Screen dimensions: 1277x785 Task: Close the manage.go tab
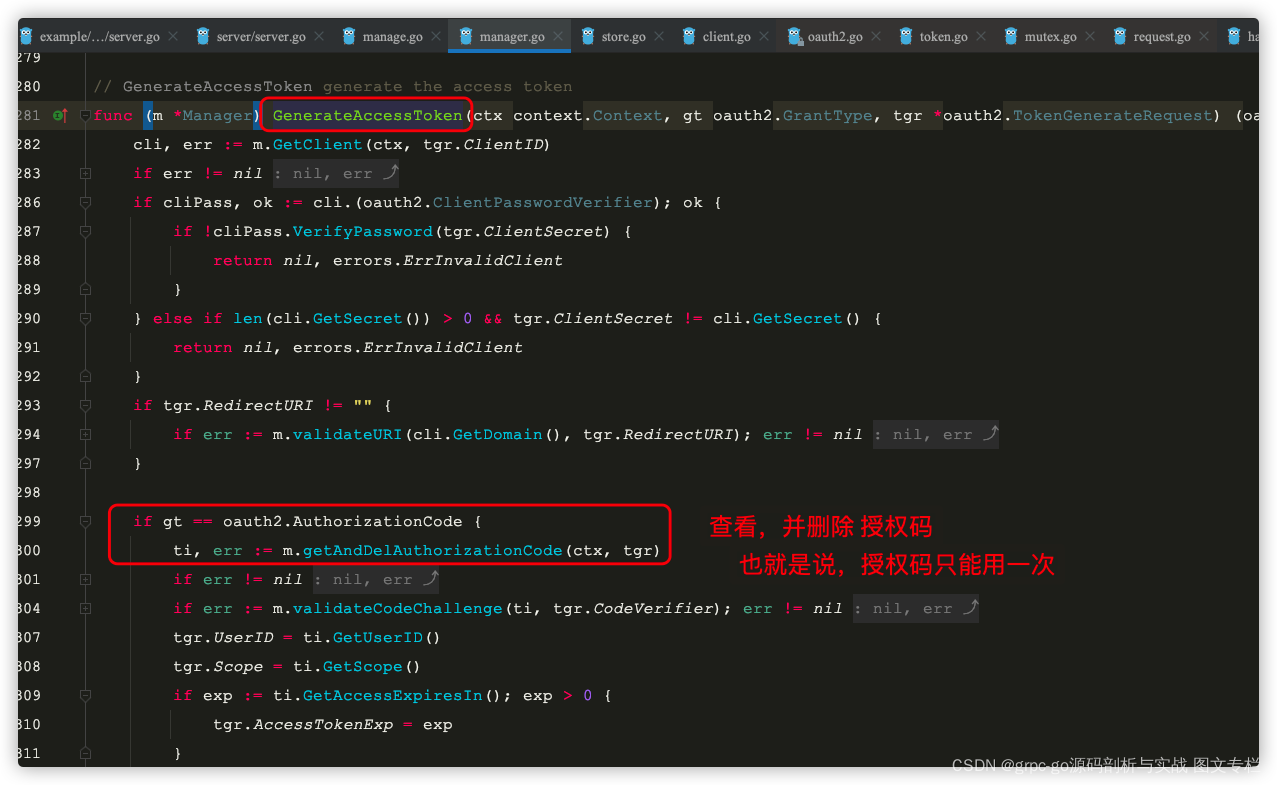pos(436,37)
